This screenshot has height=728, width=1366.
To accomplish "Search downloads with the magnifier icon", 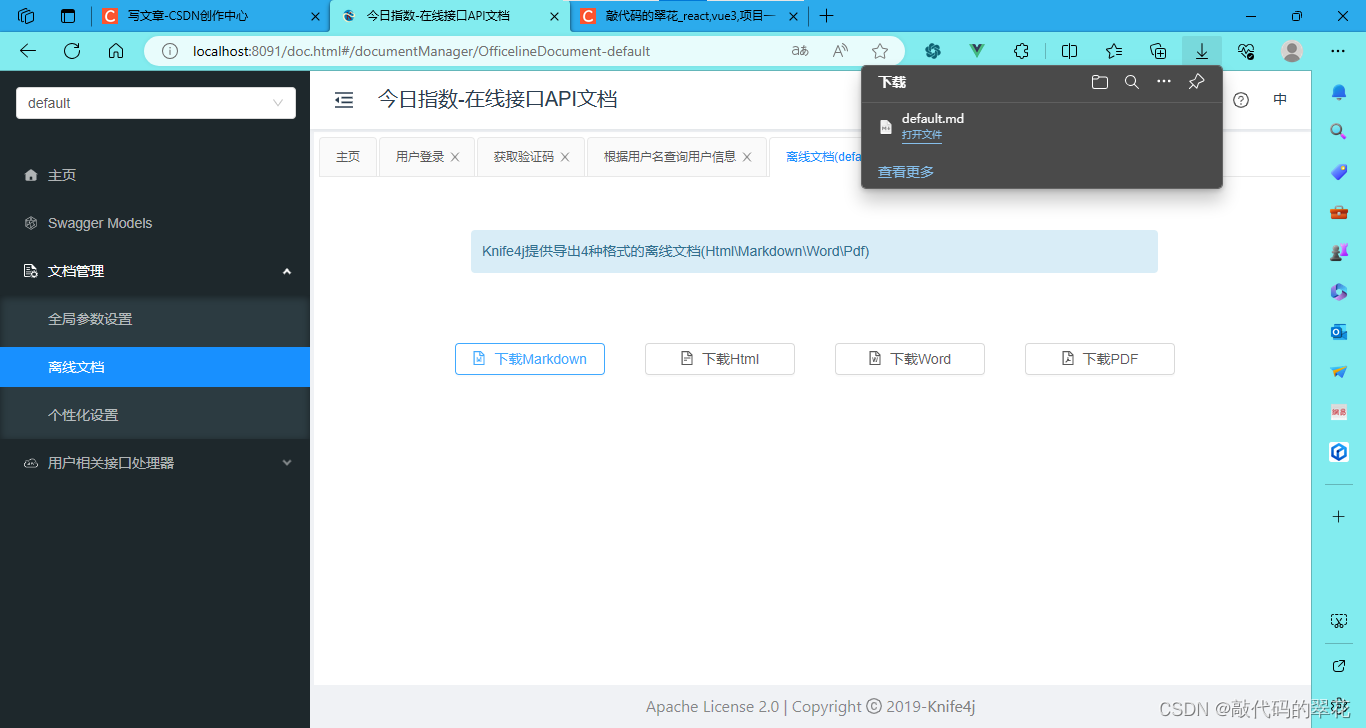I will coord(1132,82).
